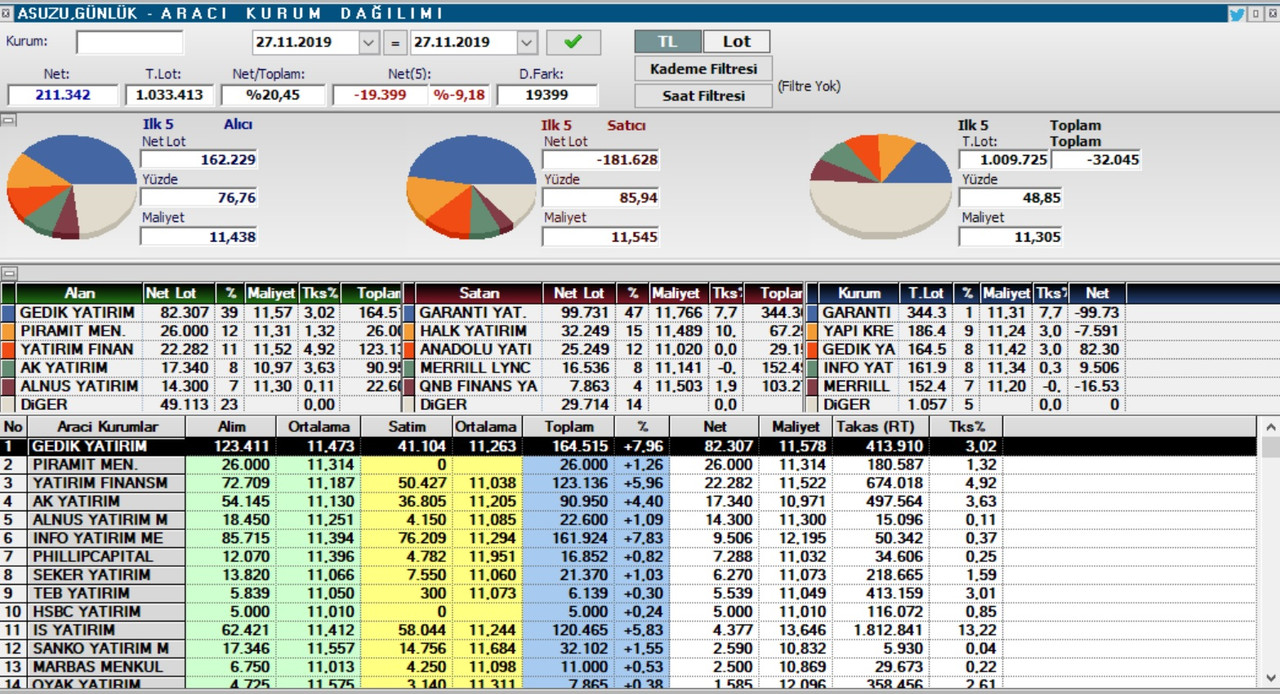Open the end date dropdown
This screenshot has height=694, width=1280.
(x=527, y=42)
